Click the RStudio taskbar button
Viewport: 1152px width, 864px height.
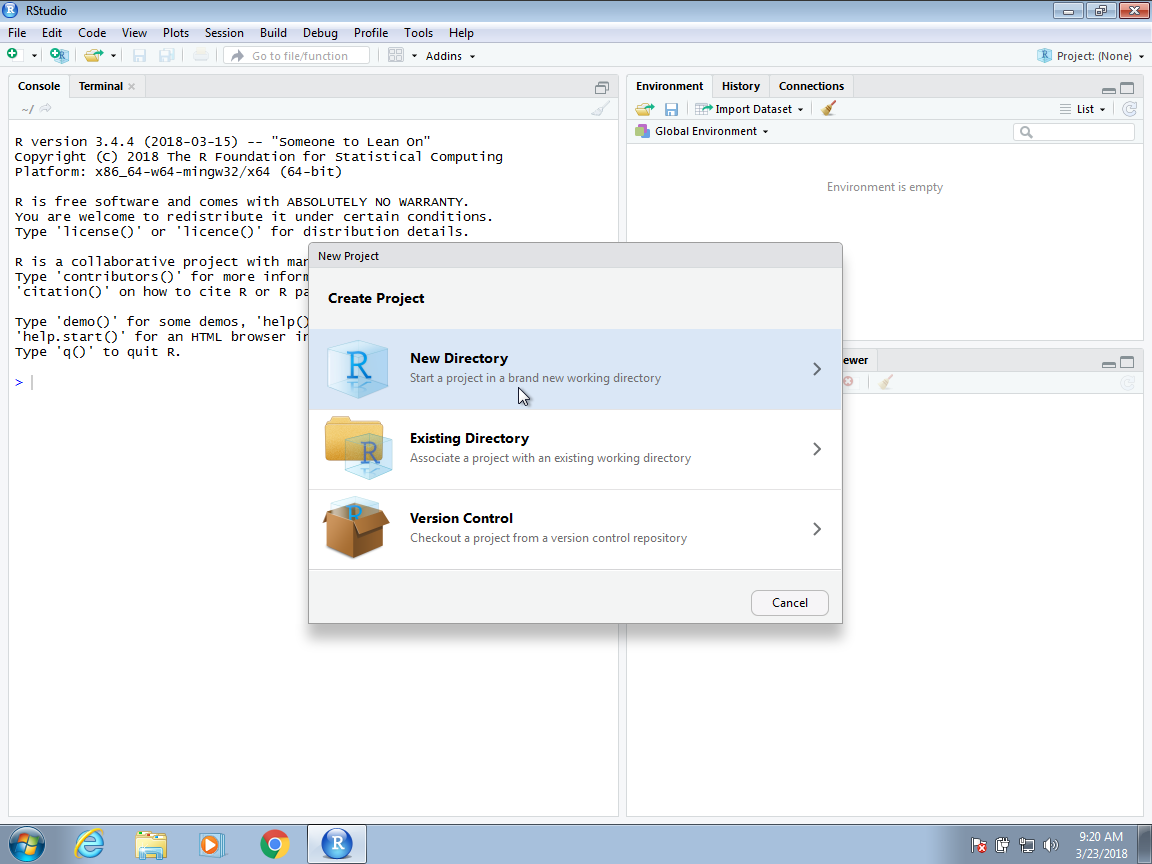336,843
